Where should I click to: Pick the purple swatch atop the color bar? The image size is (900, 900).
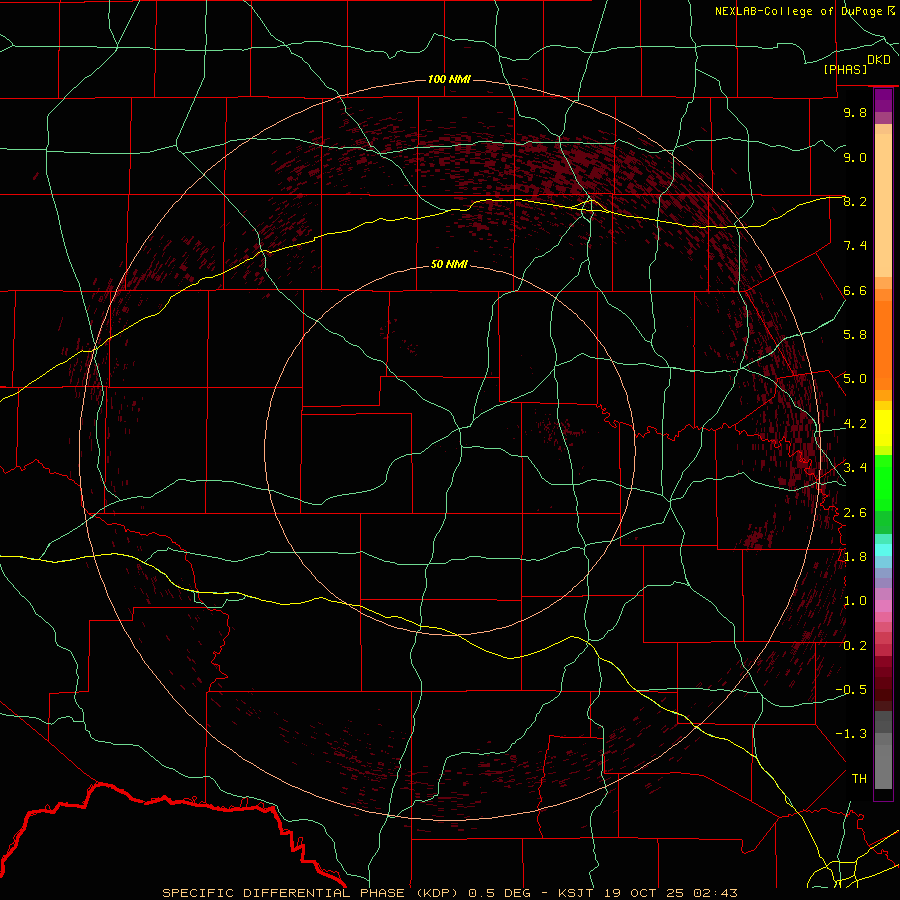[x=883, y=100]
